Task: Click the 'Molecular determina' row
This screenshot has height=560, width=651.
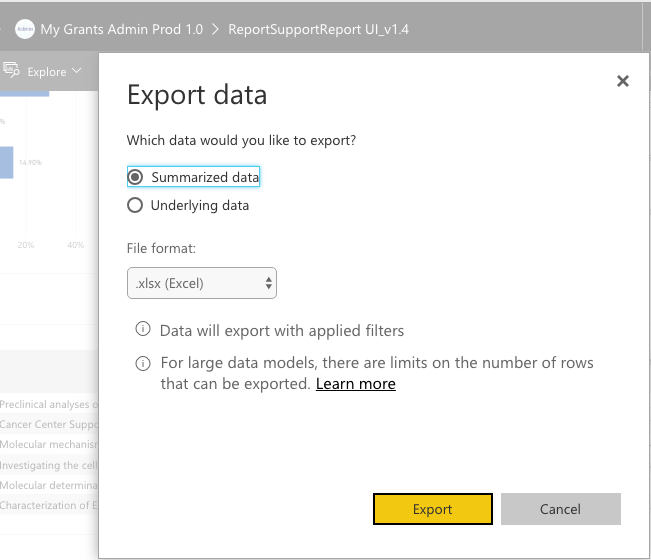Action: click(49, 485)
